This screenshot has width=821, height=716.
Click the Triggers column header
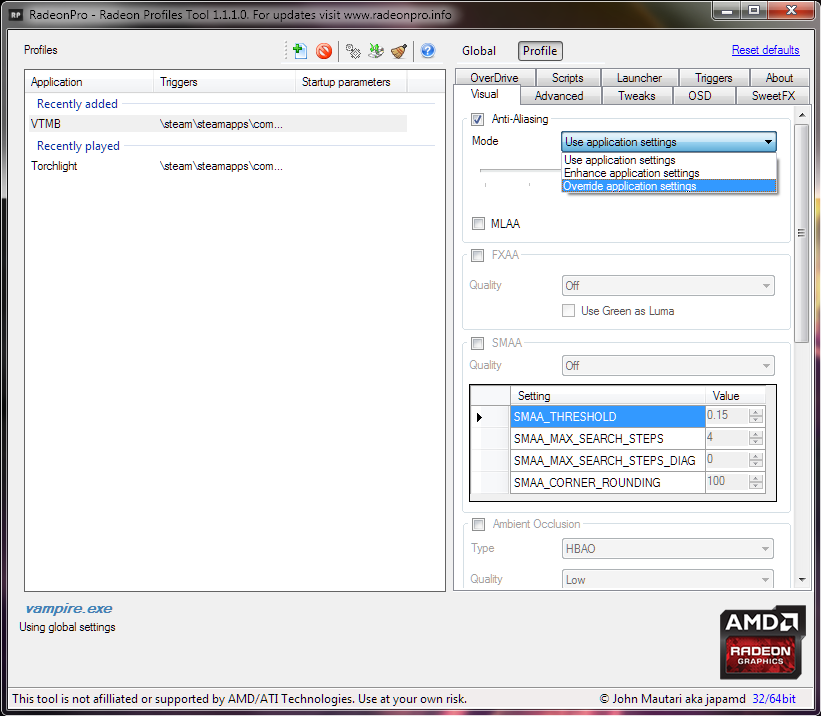[x=225, y=82]
